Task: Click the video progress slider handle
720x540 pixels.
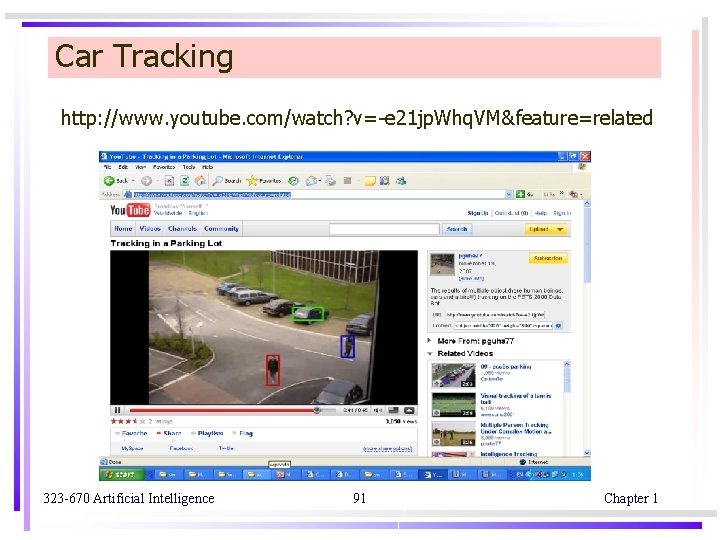Action: click(x=316, y=410)
